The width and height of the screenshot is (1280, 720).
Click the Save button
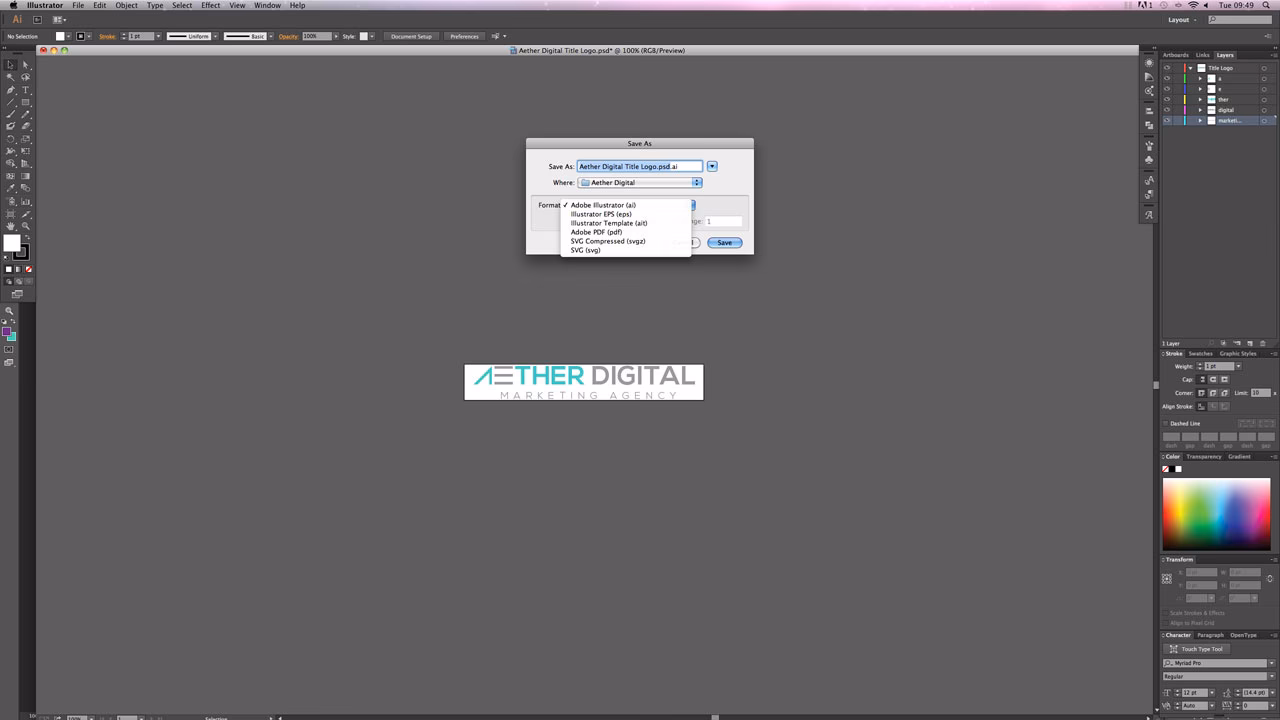tap(724, 242)
